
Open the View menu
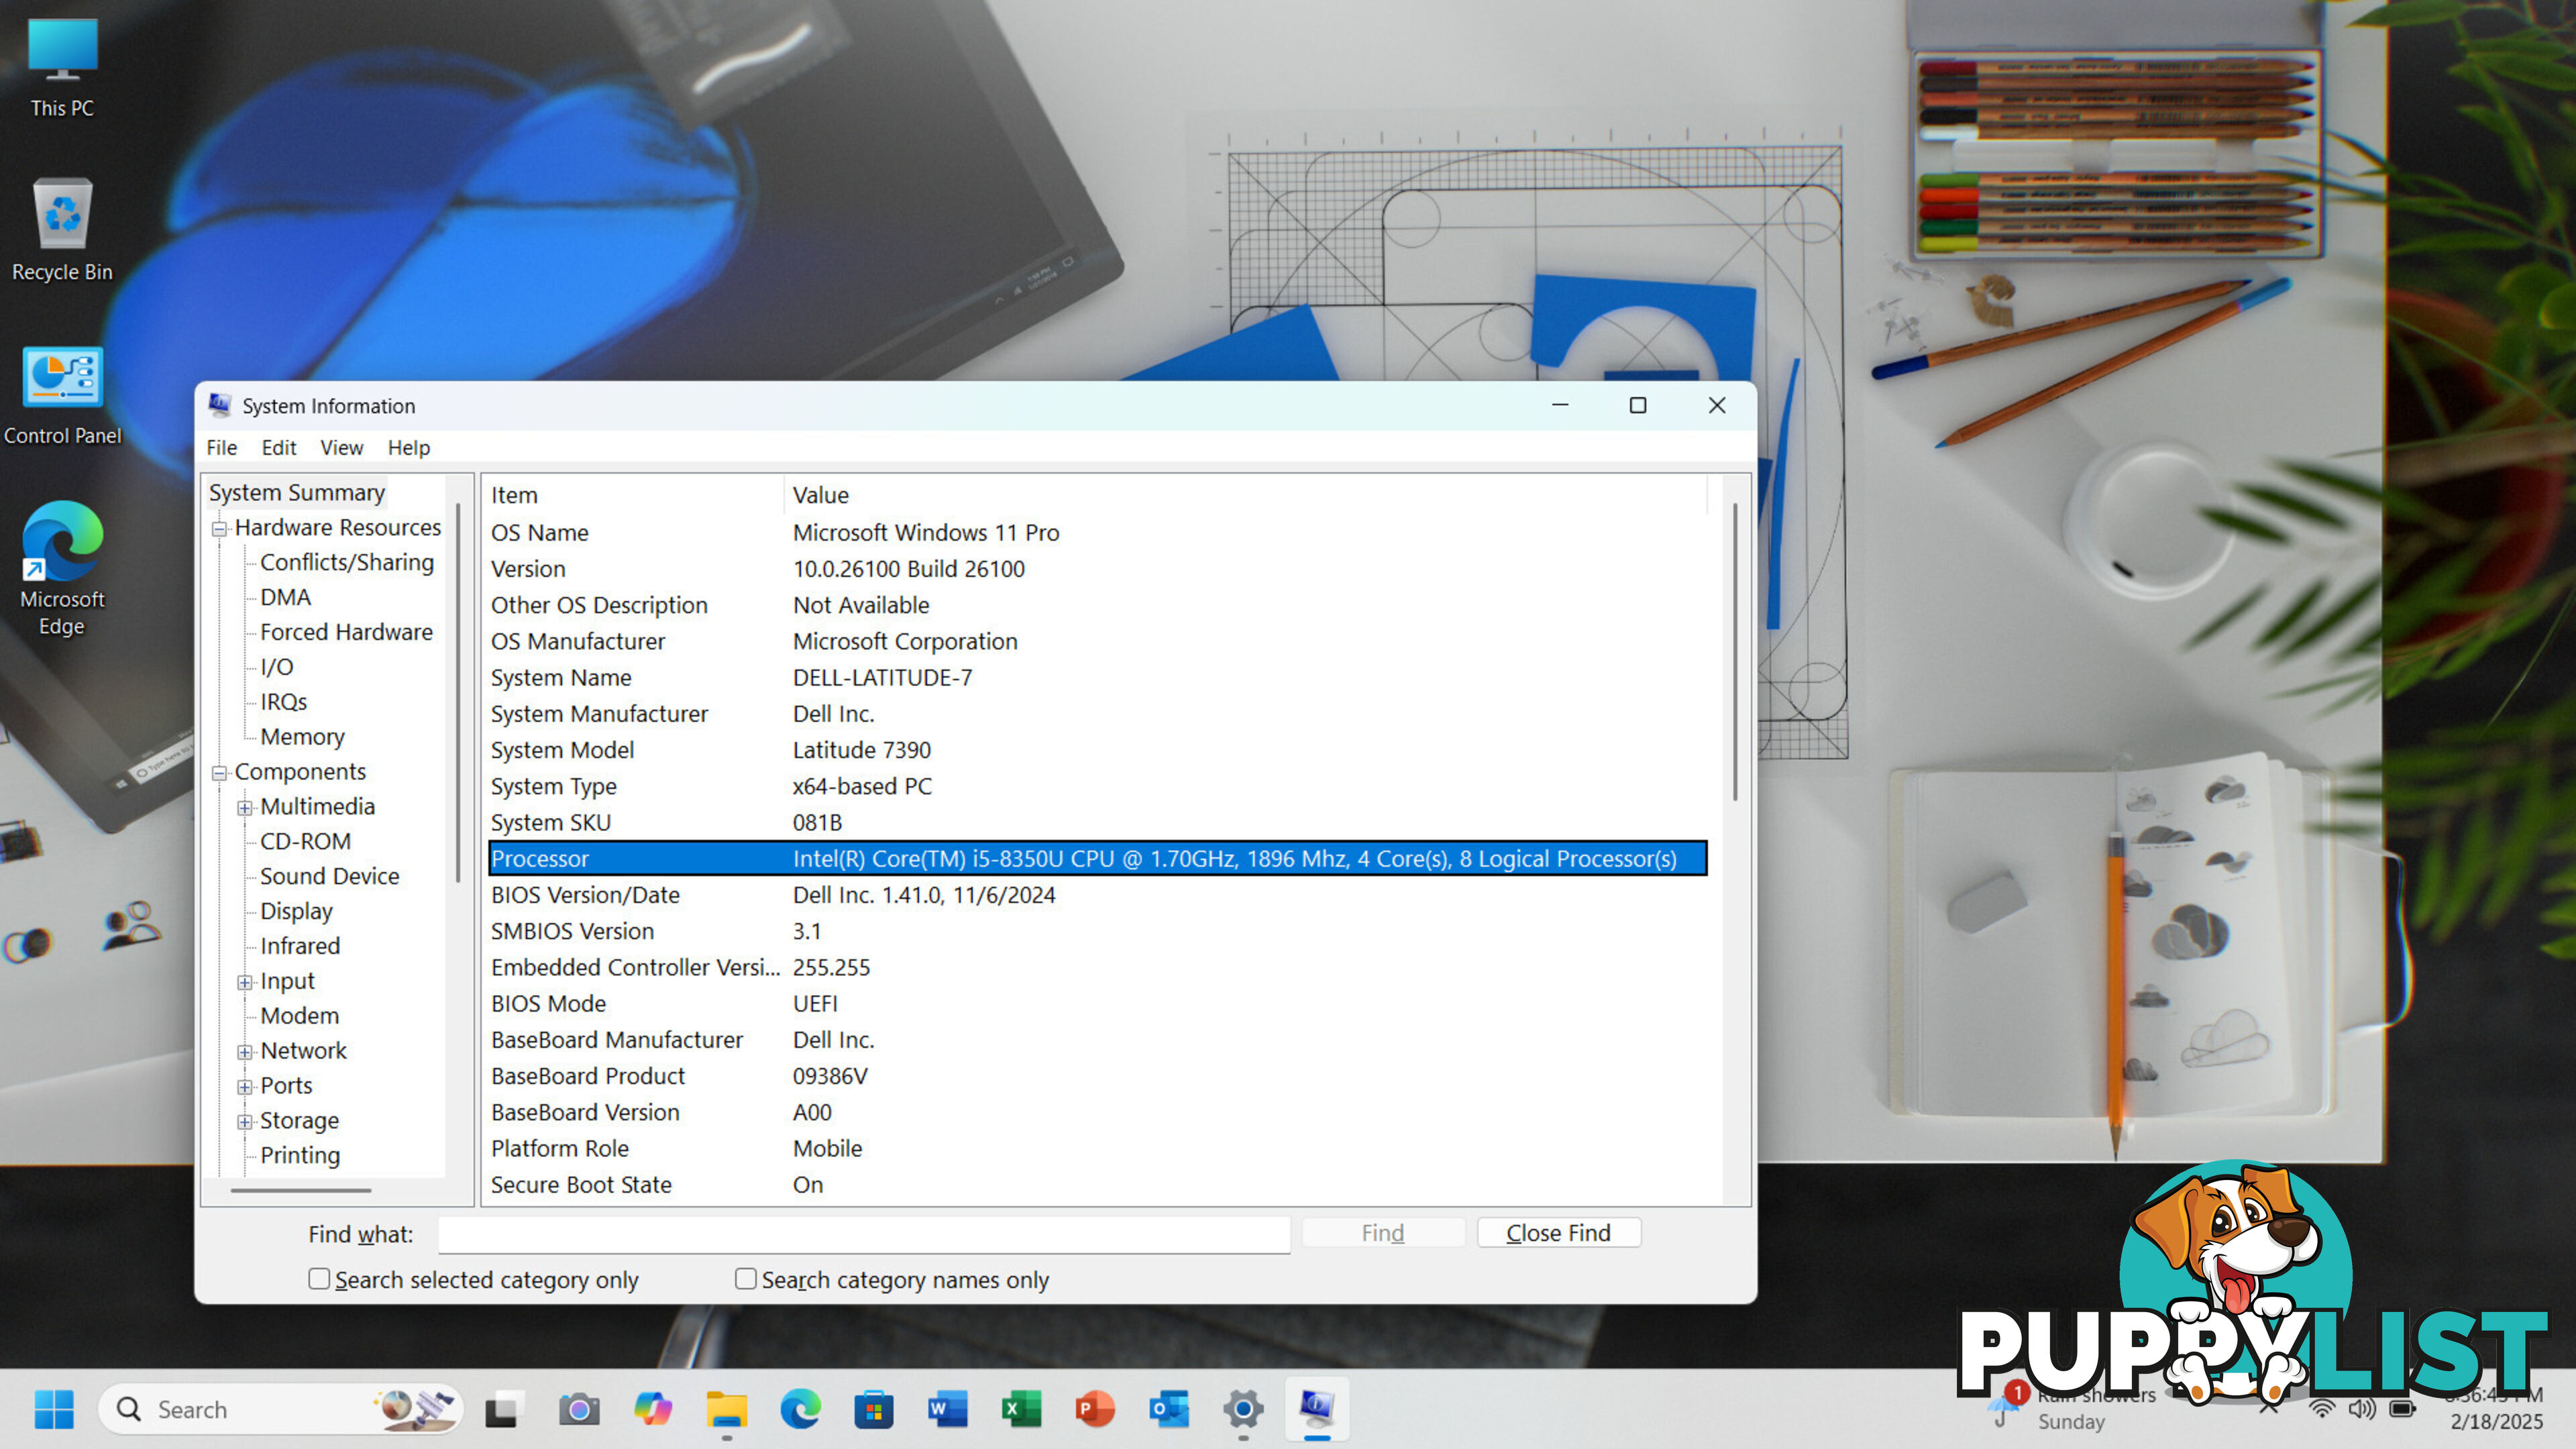click(341, 448)
